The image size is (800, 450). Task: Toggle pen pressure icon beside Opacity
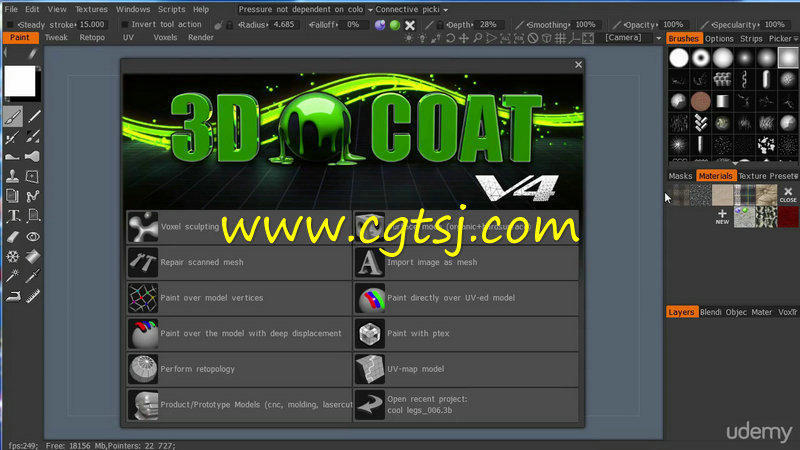[x=617, y=24]
